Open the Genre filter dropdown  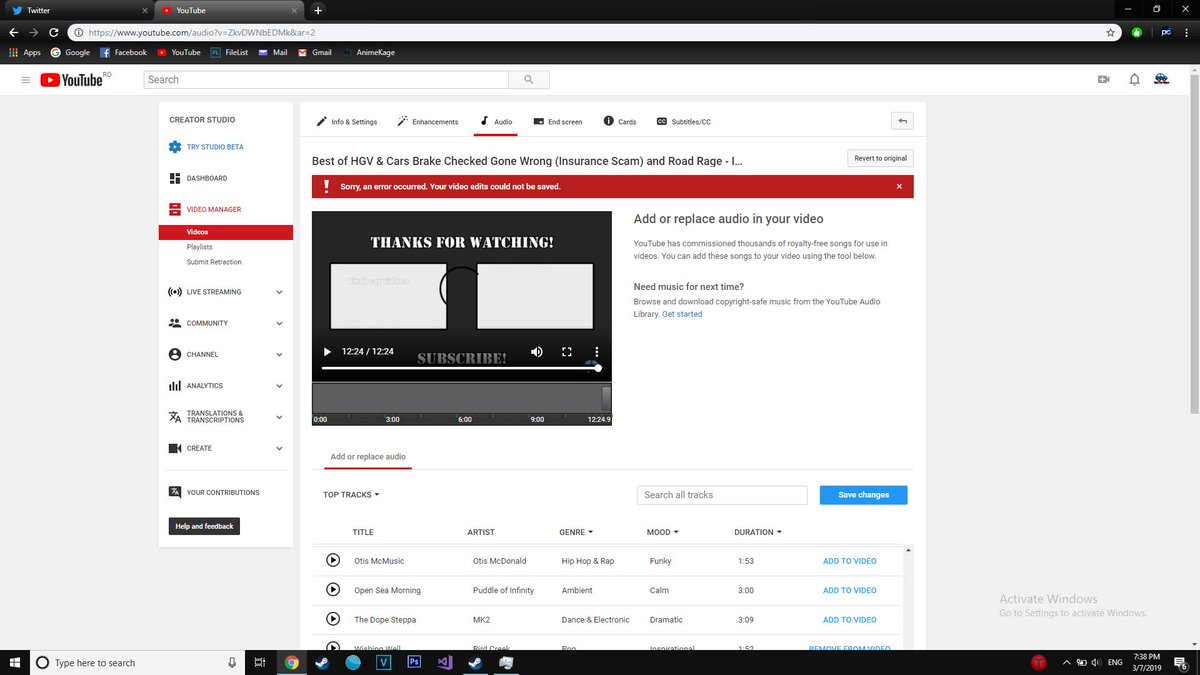(576, 532)
